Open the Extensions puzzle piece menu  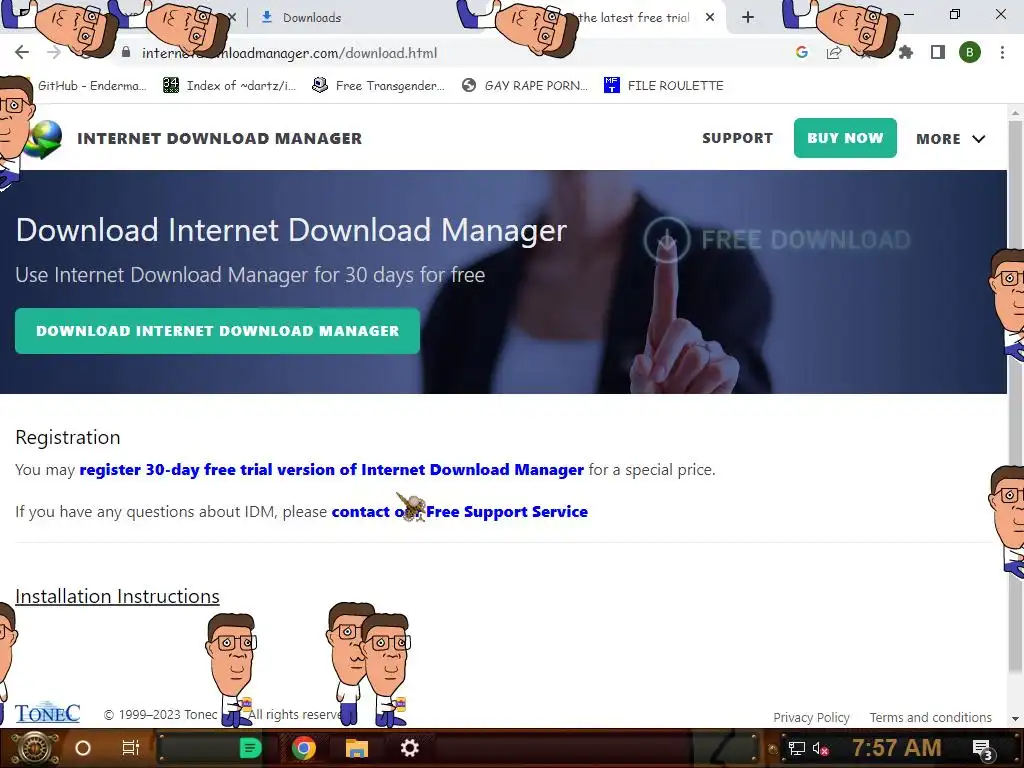click(x=905, y=53)
